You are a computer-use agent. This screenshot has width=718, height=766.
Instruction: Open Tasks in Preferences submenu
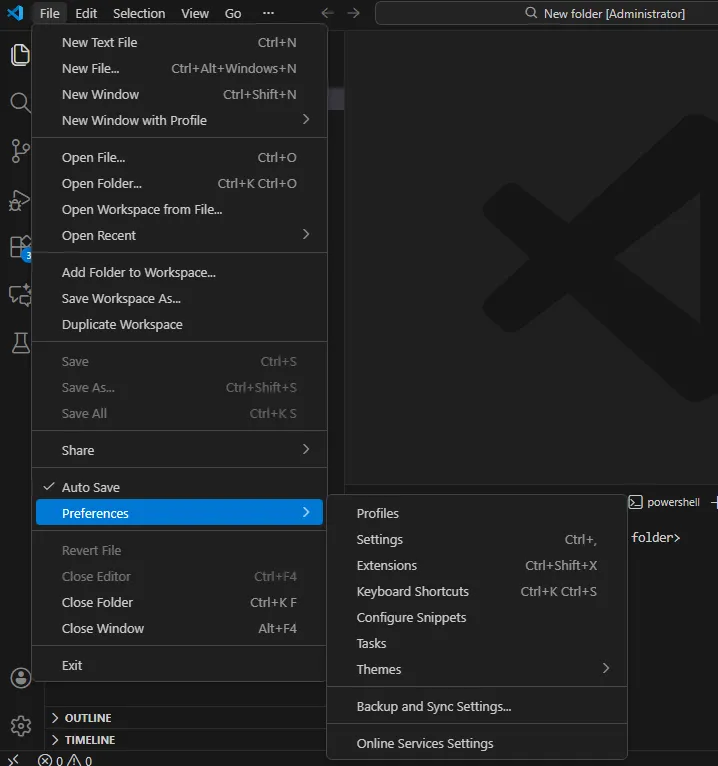[x=477, y=643]
